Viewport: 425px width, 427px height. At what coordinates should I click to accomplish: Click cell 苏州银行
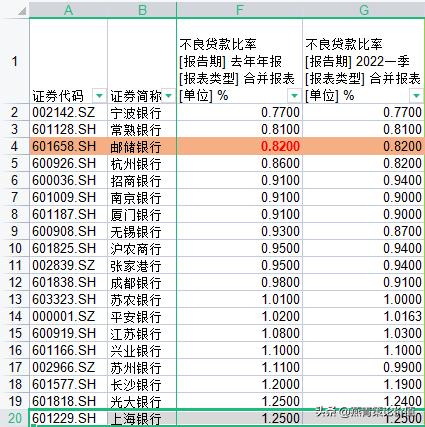(x=142, y=367)
